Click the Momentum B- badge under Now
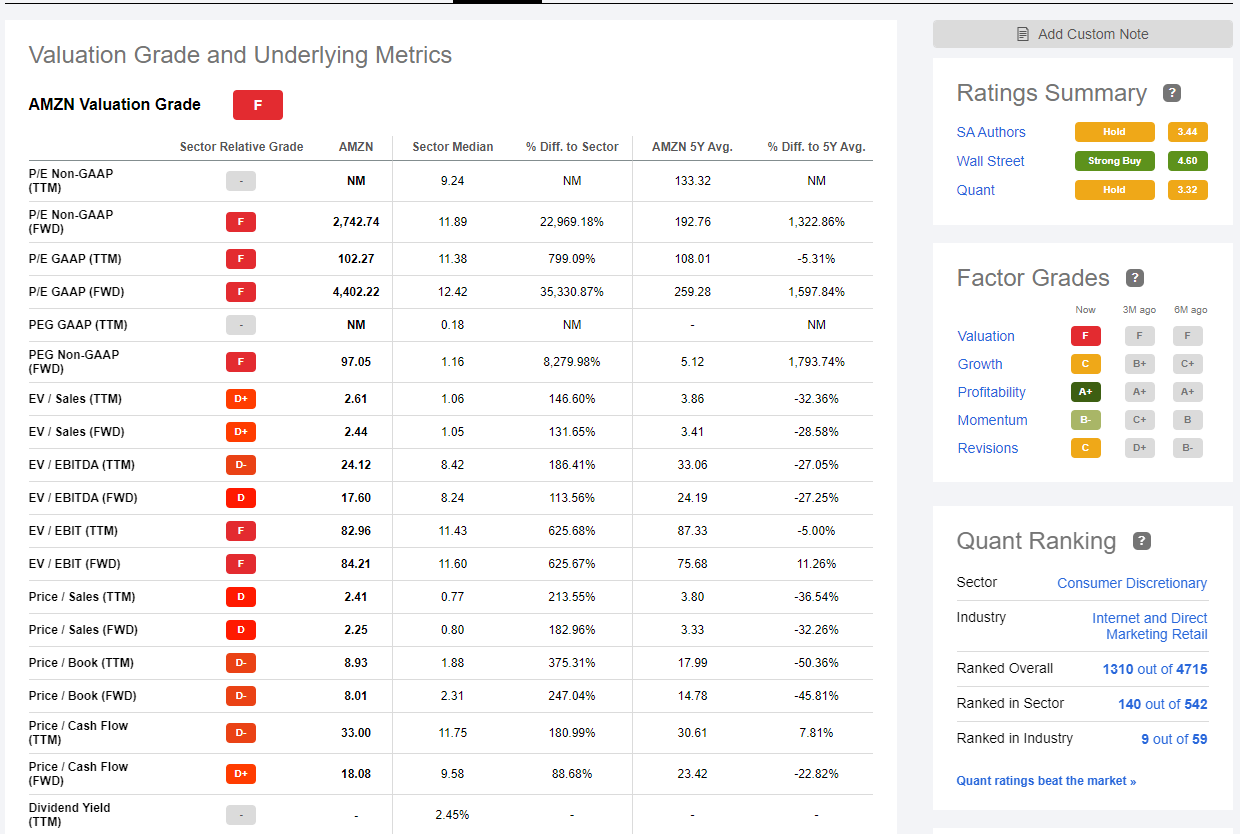The height and width of the screenshot is (834, 1240). pos(1086,420)
